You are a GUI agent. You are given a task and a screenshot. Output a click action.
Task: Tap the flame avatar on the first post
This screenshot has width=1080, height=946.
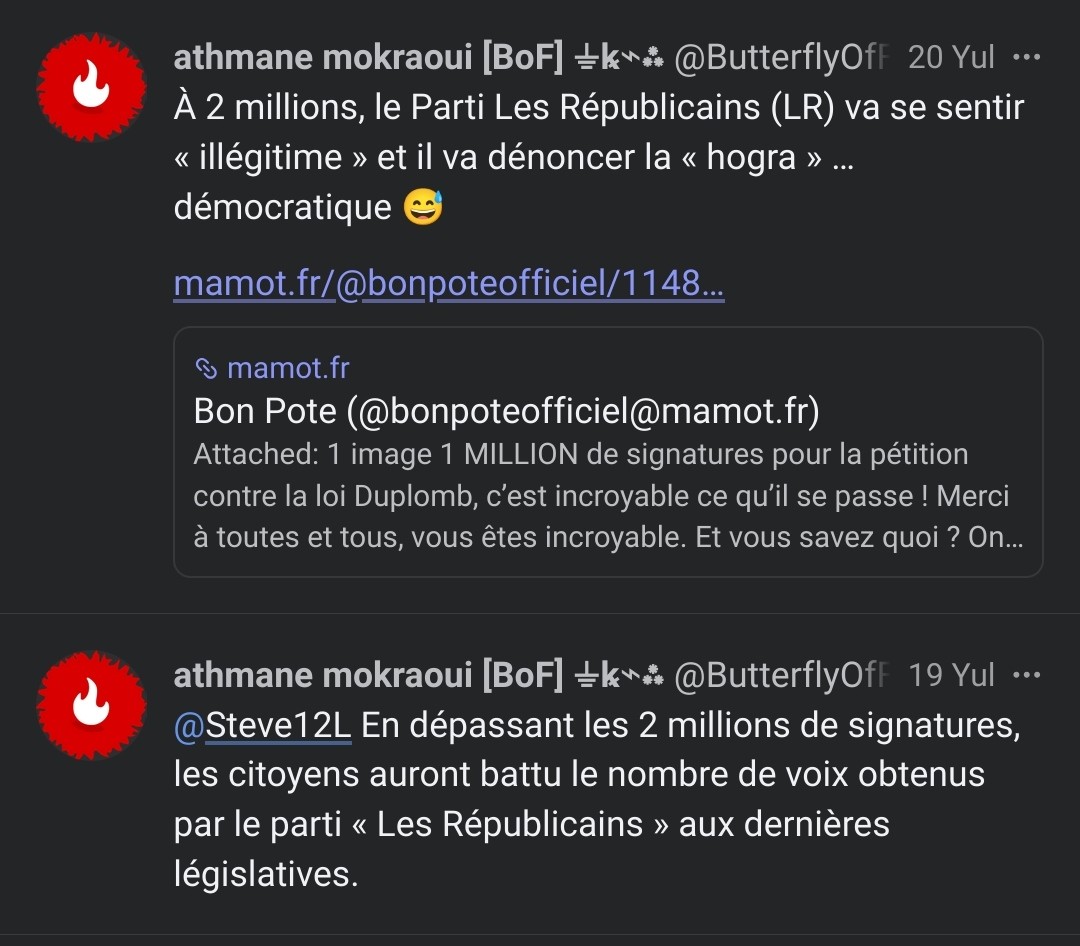pos(91,87)
